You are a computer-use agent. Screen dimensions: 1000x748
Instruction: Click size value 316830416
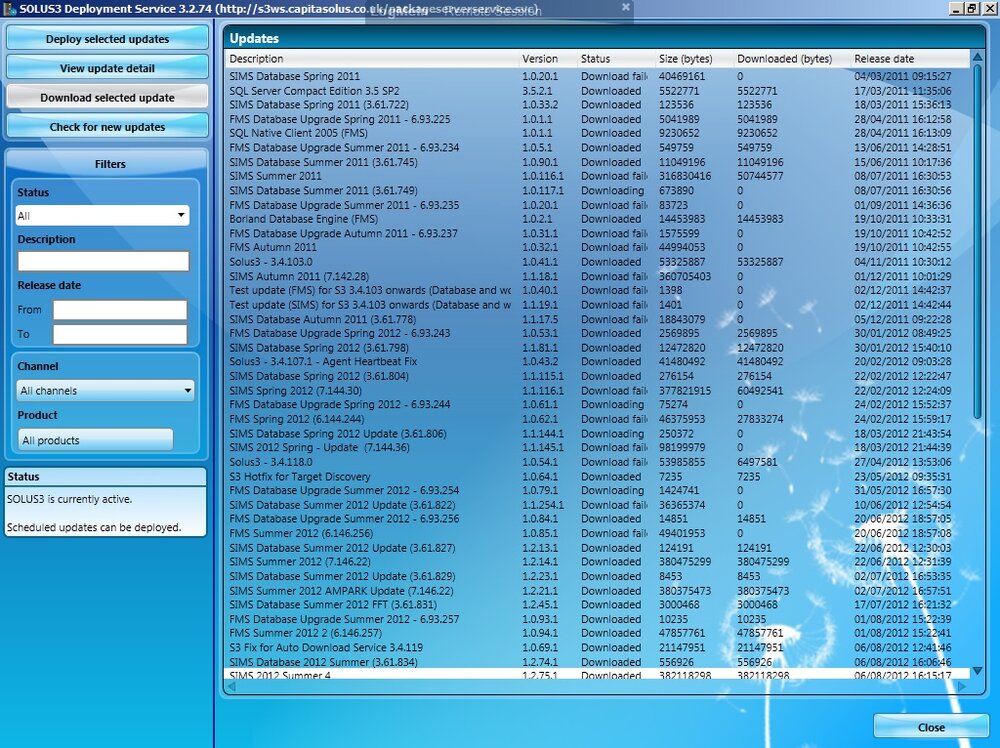pyautogui.click(x=685, y=176)
